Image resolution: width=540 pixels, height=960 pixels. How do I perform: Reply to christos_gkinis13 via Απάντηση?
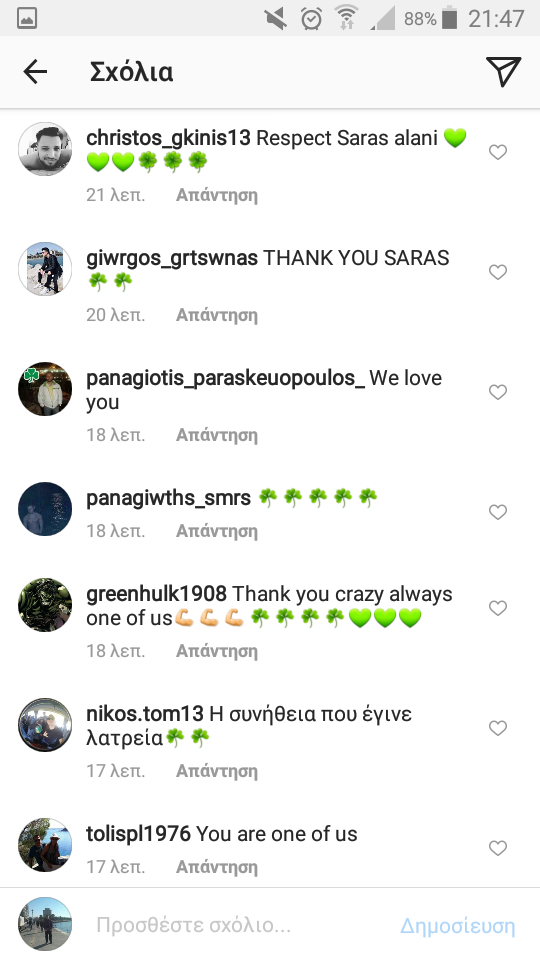point(217,195)
